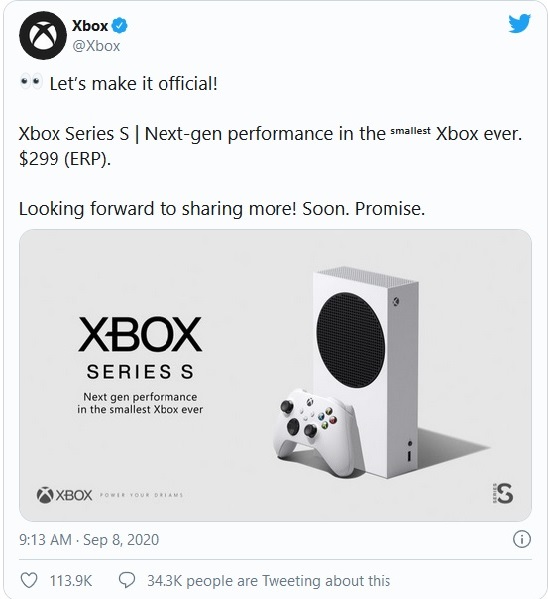Open the Xbox display name
Viewport: 548px width, 599px height.
90,26
